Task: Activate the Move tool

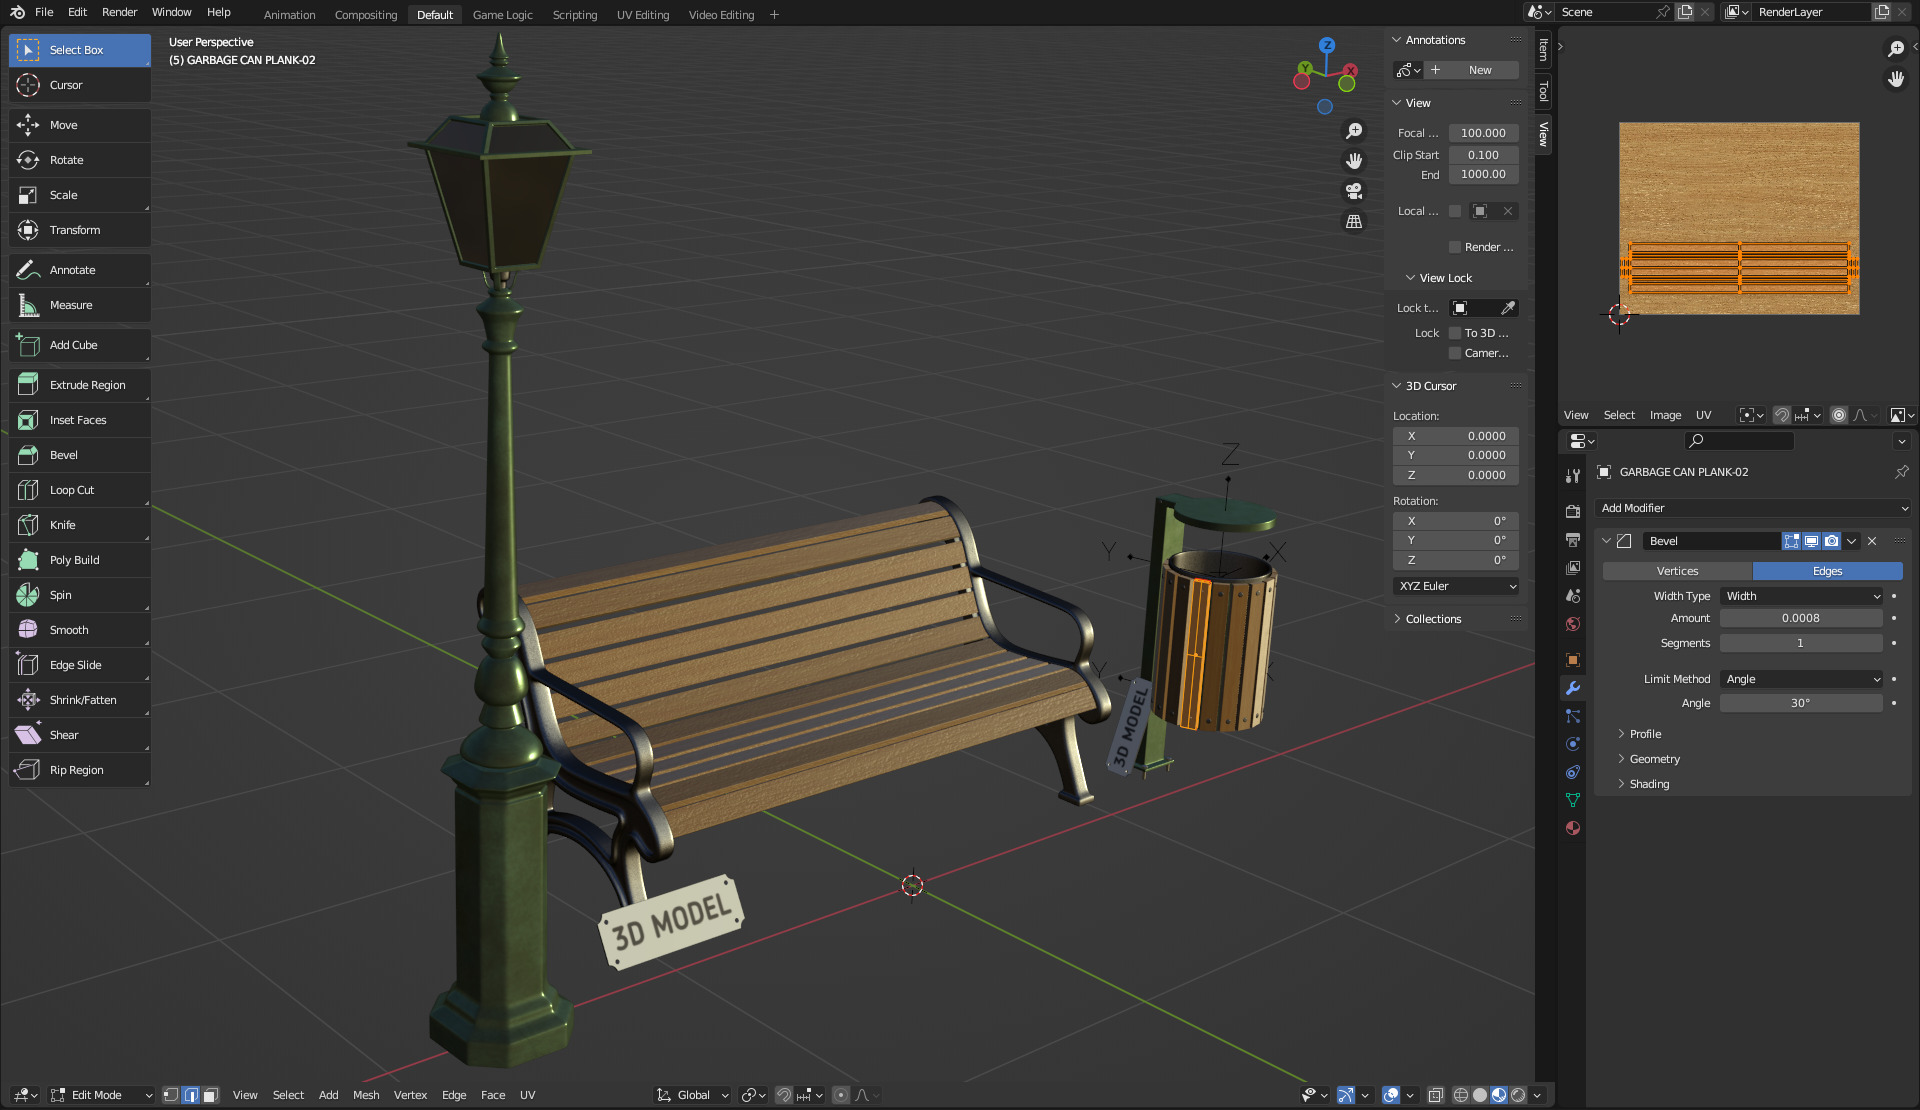Action: point(80,125)
